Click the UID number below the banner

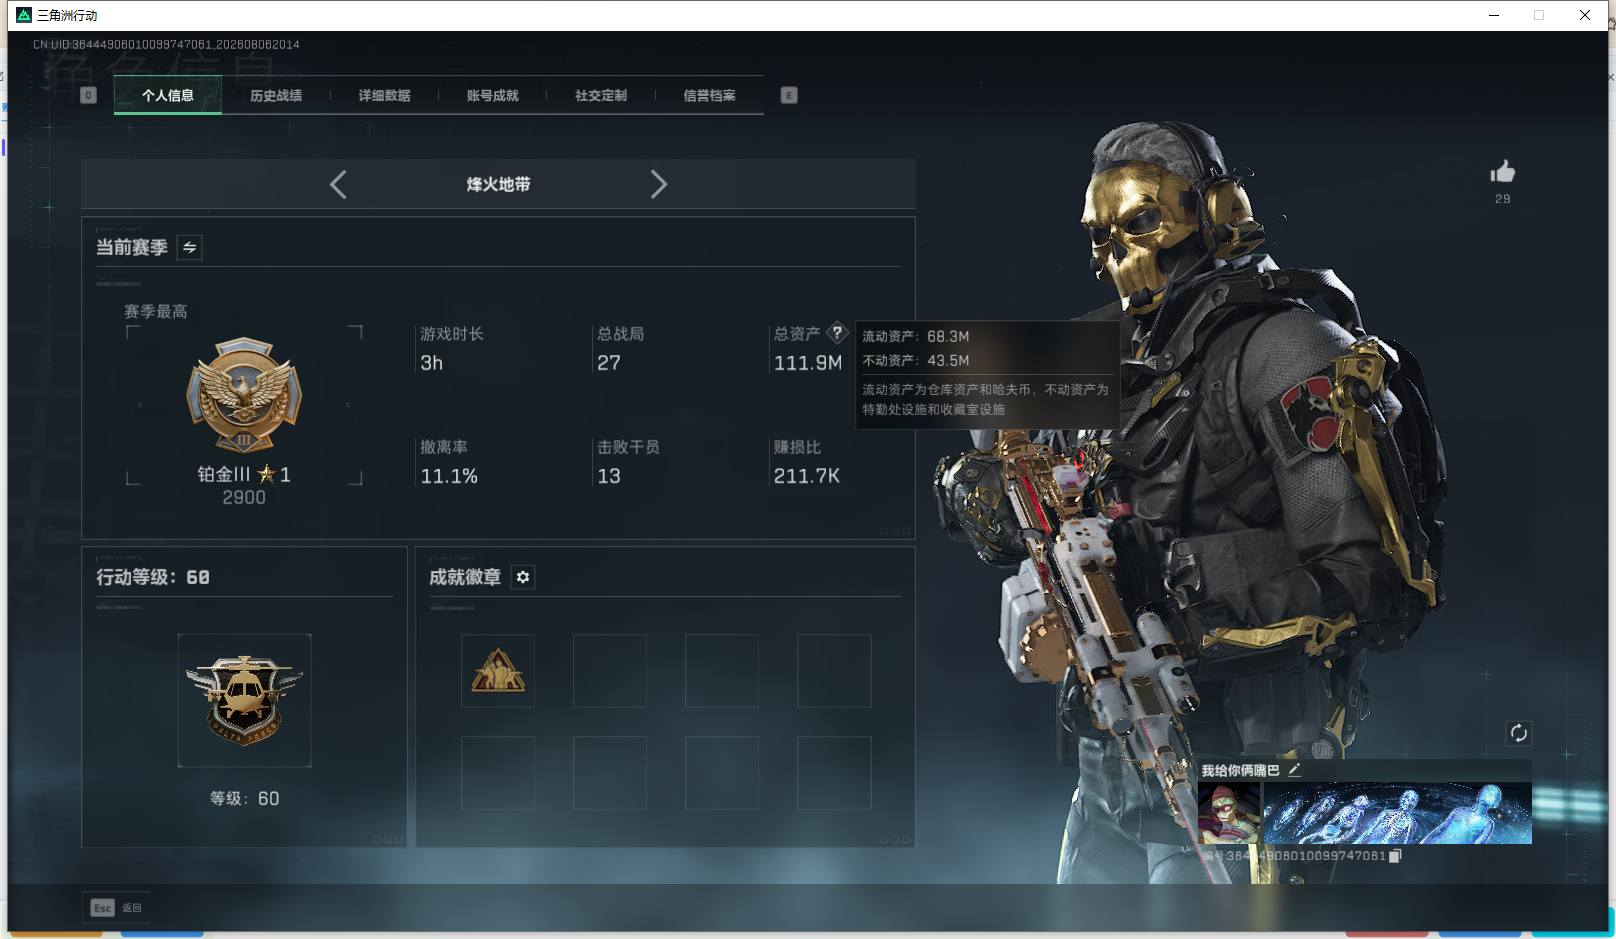point(1306,855)
